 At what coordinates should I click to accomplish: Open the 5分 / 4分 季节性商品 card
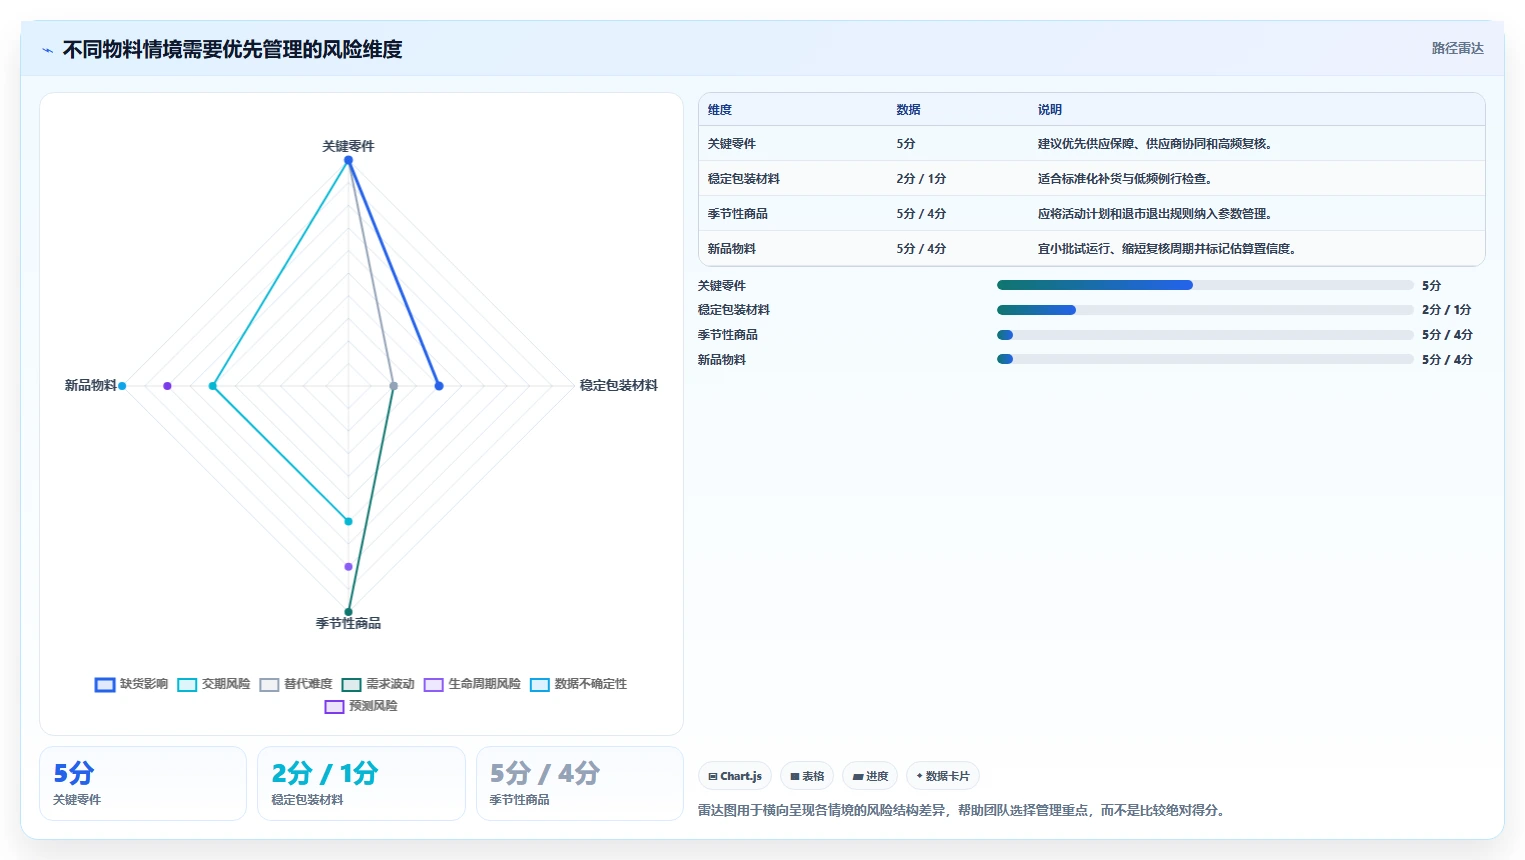tap(580, 783)
